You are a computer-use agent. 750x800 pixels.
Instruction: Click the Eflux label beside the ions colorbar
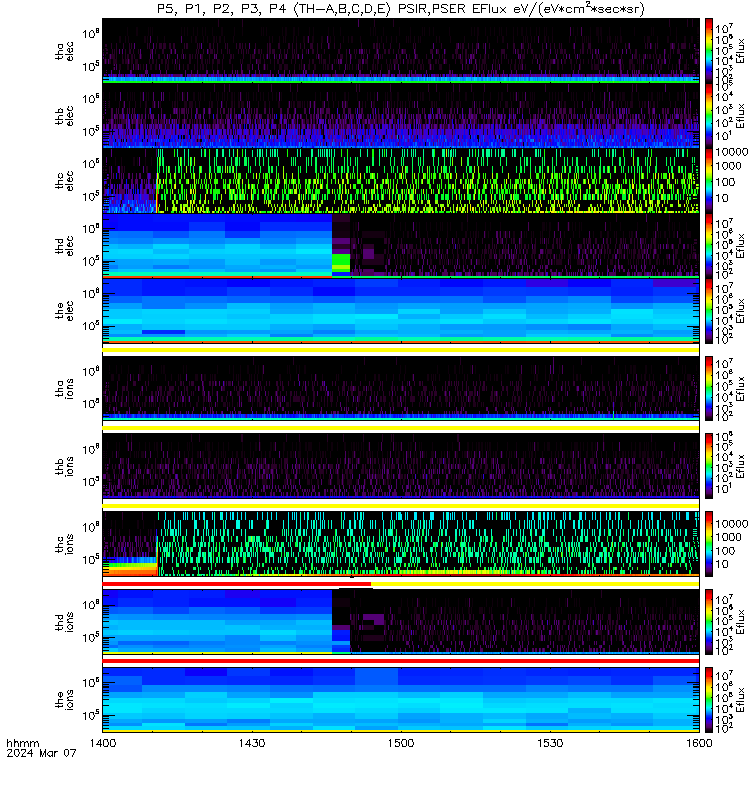tap(741, 699)
